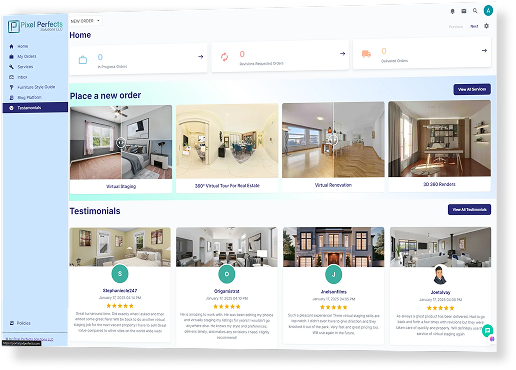
Task: Select Testimonials in the sidebar
Action: pyautogui.click(x=35, y=108)
